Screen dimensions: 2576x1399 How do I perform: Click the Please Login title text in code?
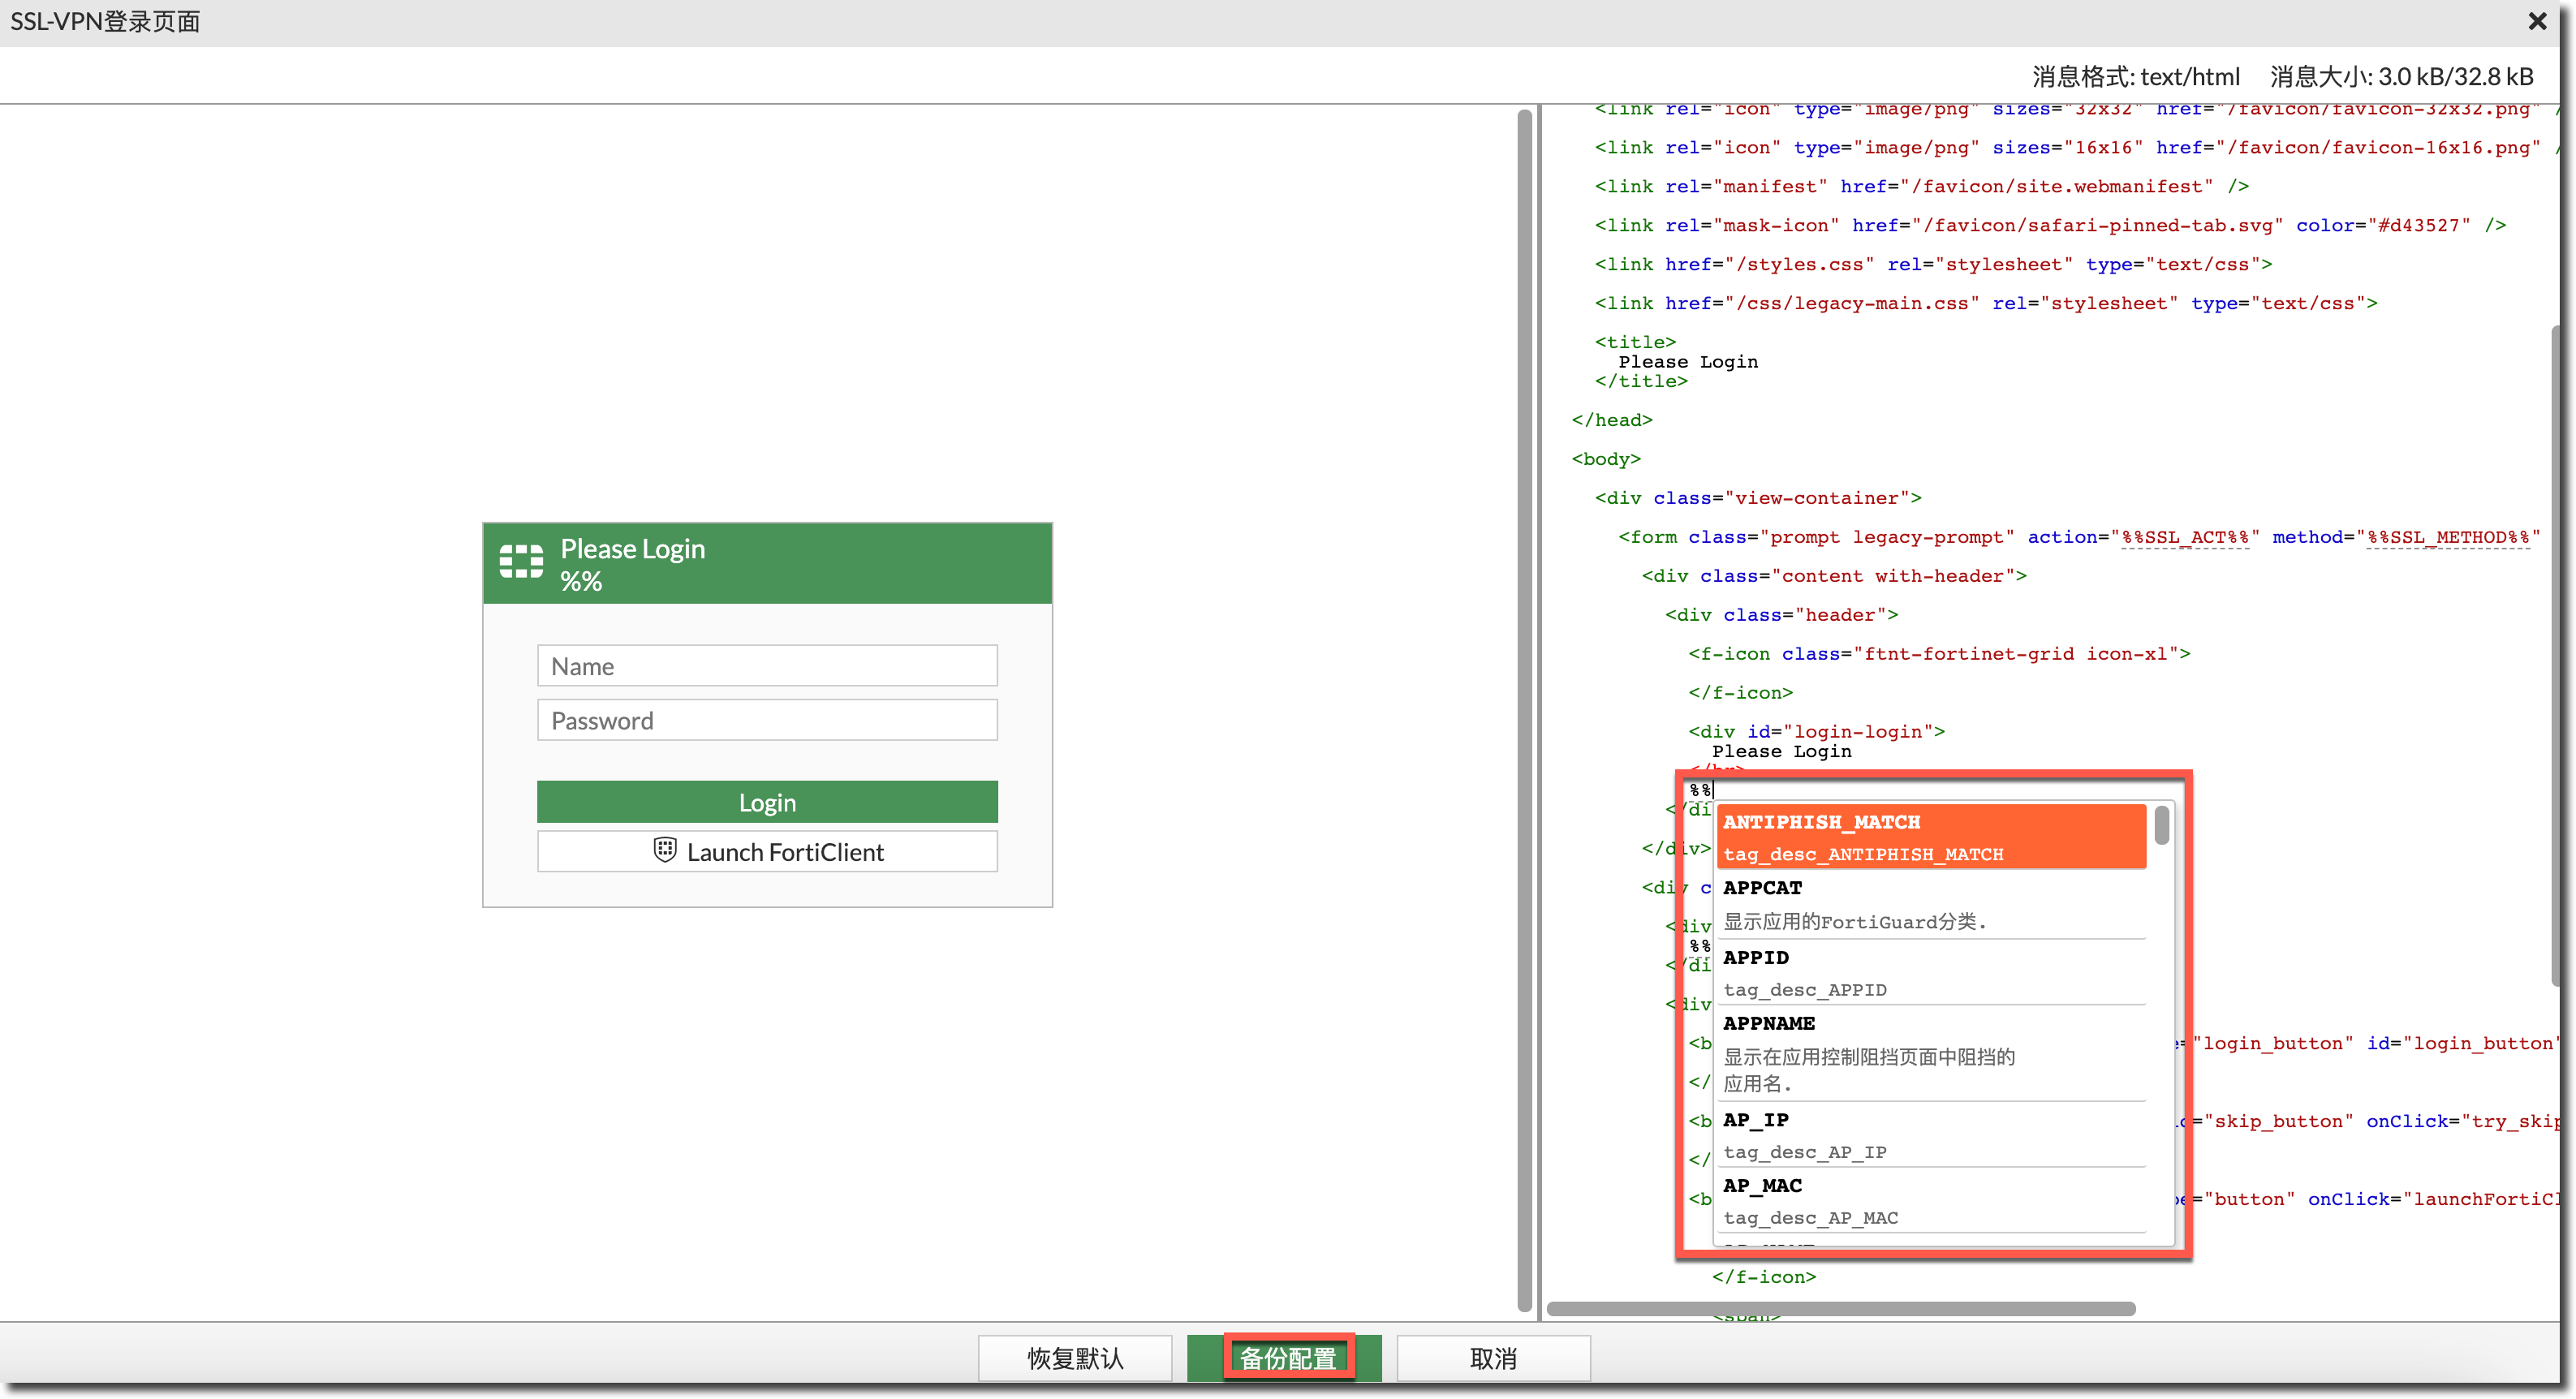pos(1687,362)
